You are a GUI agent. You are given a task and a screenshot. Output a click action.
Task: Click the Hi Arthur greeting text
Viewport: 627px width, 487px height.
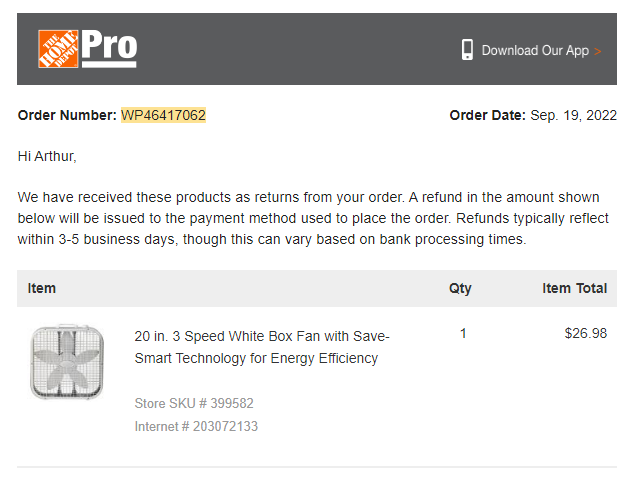(x=47, y=156)
